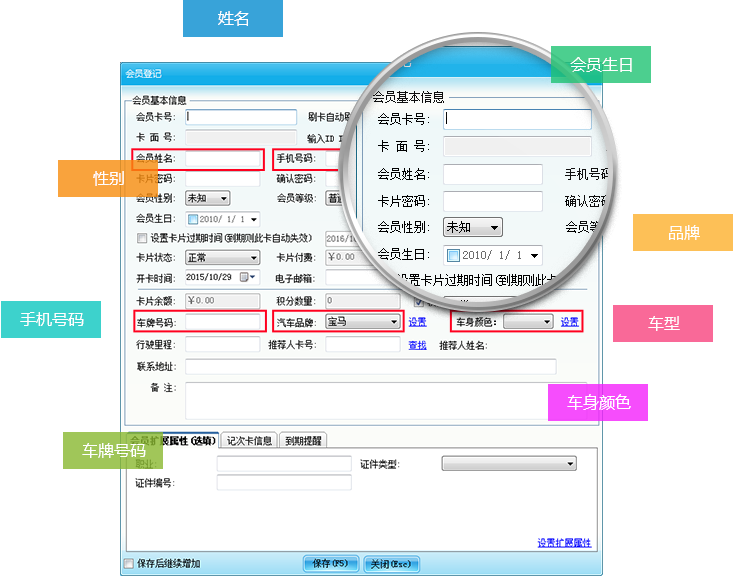Viewport: 736px width, 576px height.
Task: Switch to the 到期提醒 tab
Action: coord(303,440)
